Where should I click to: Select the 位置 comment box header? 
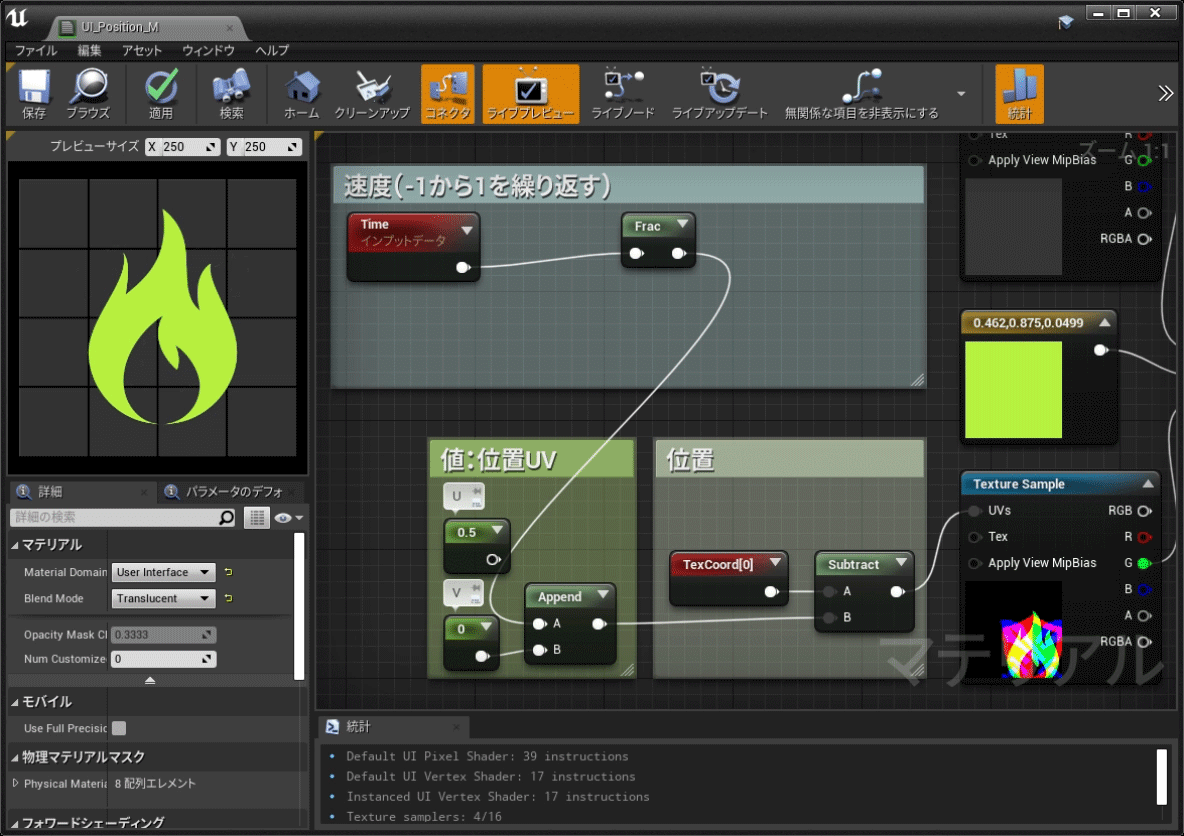tap(789, 459)
